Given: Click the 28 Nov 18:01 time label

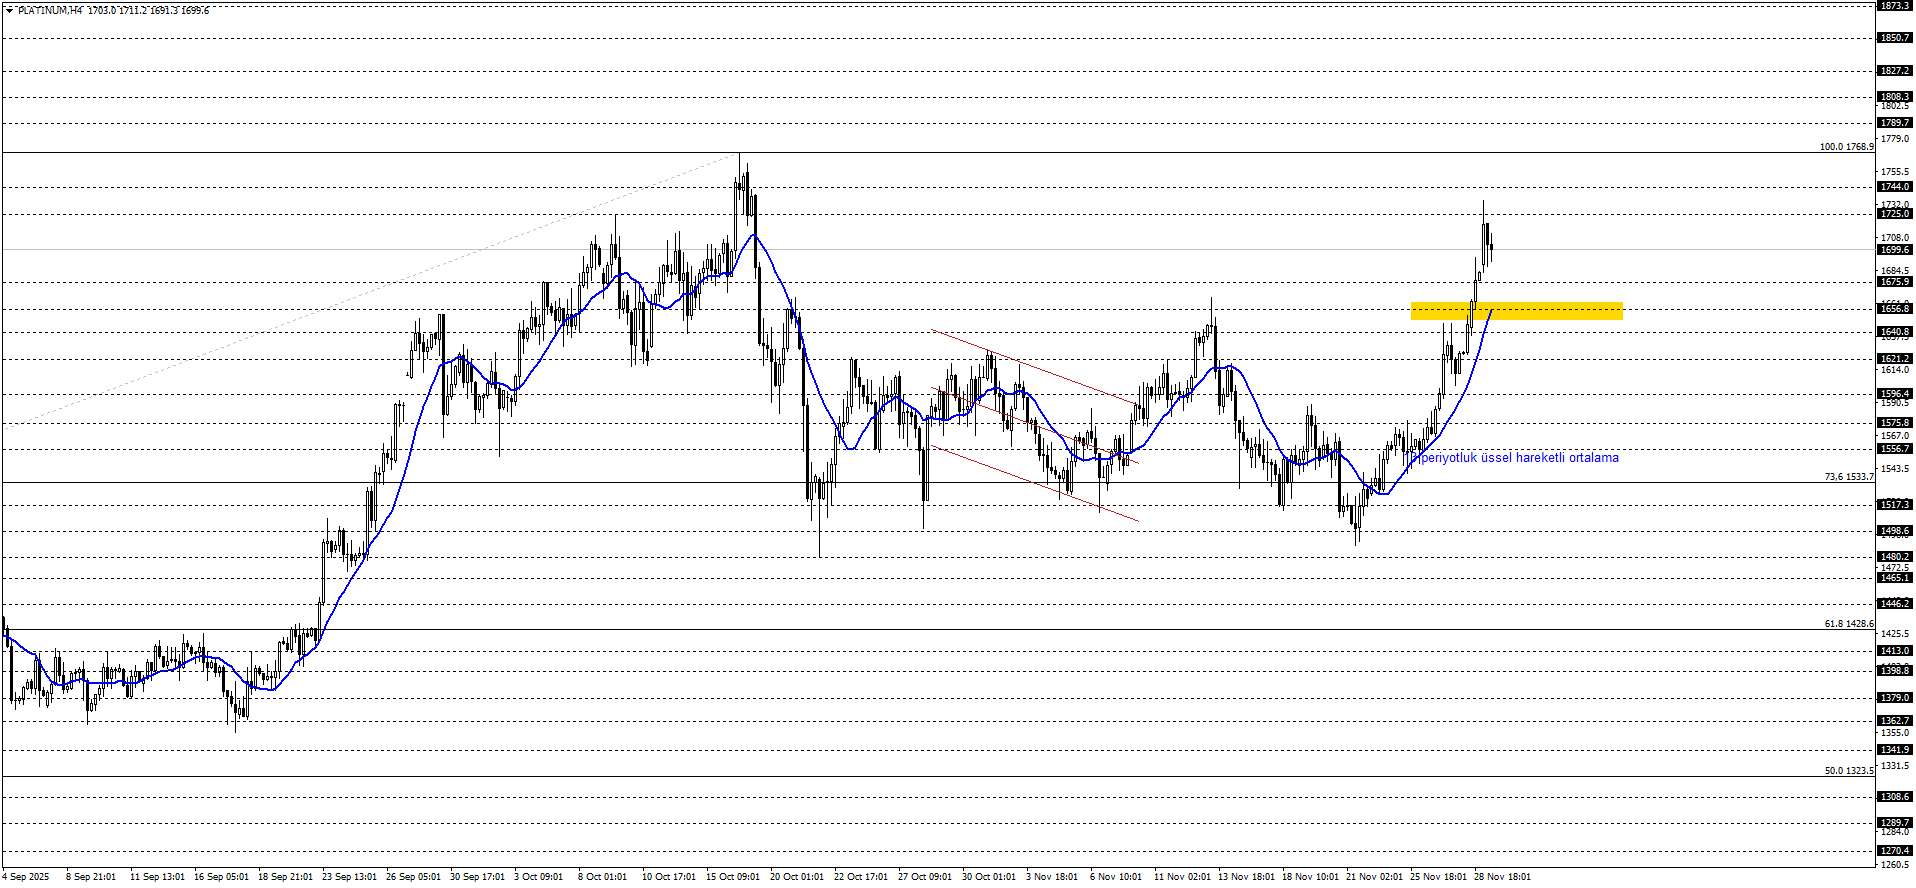Looking at the screenshot, I should tap(1502, 877).
